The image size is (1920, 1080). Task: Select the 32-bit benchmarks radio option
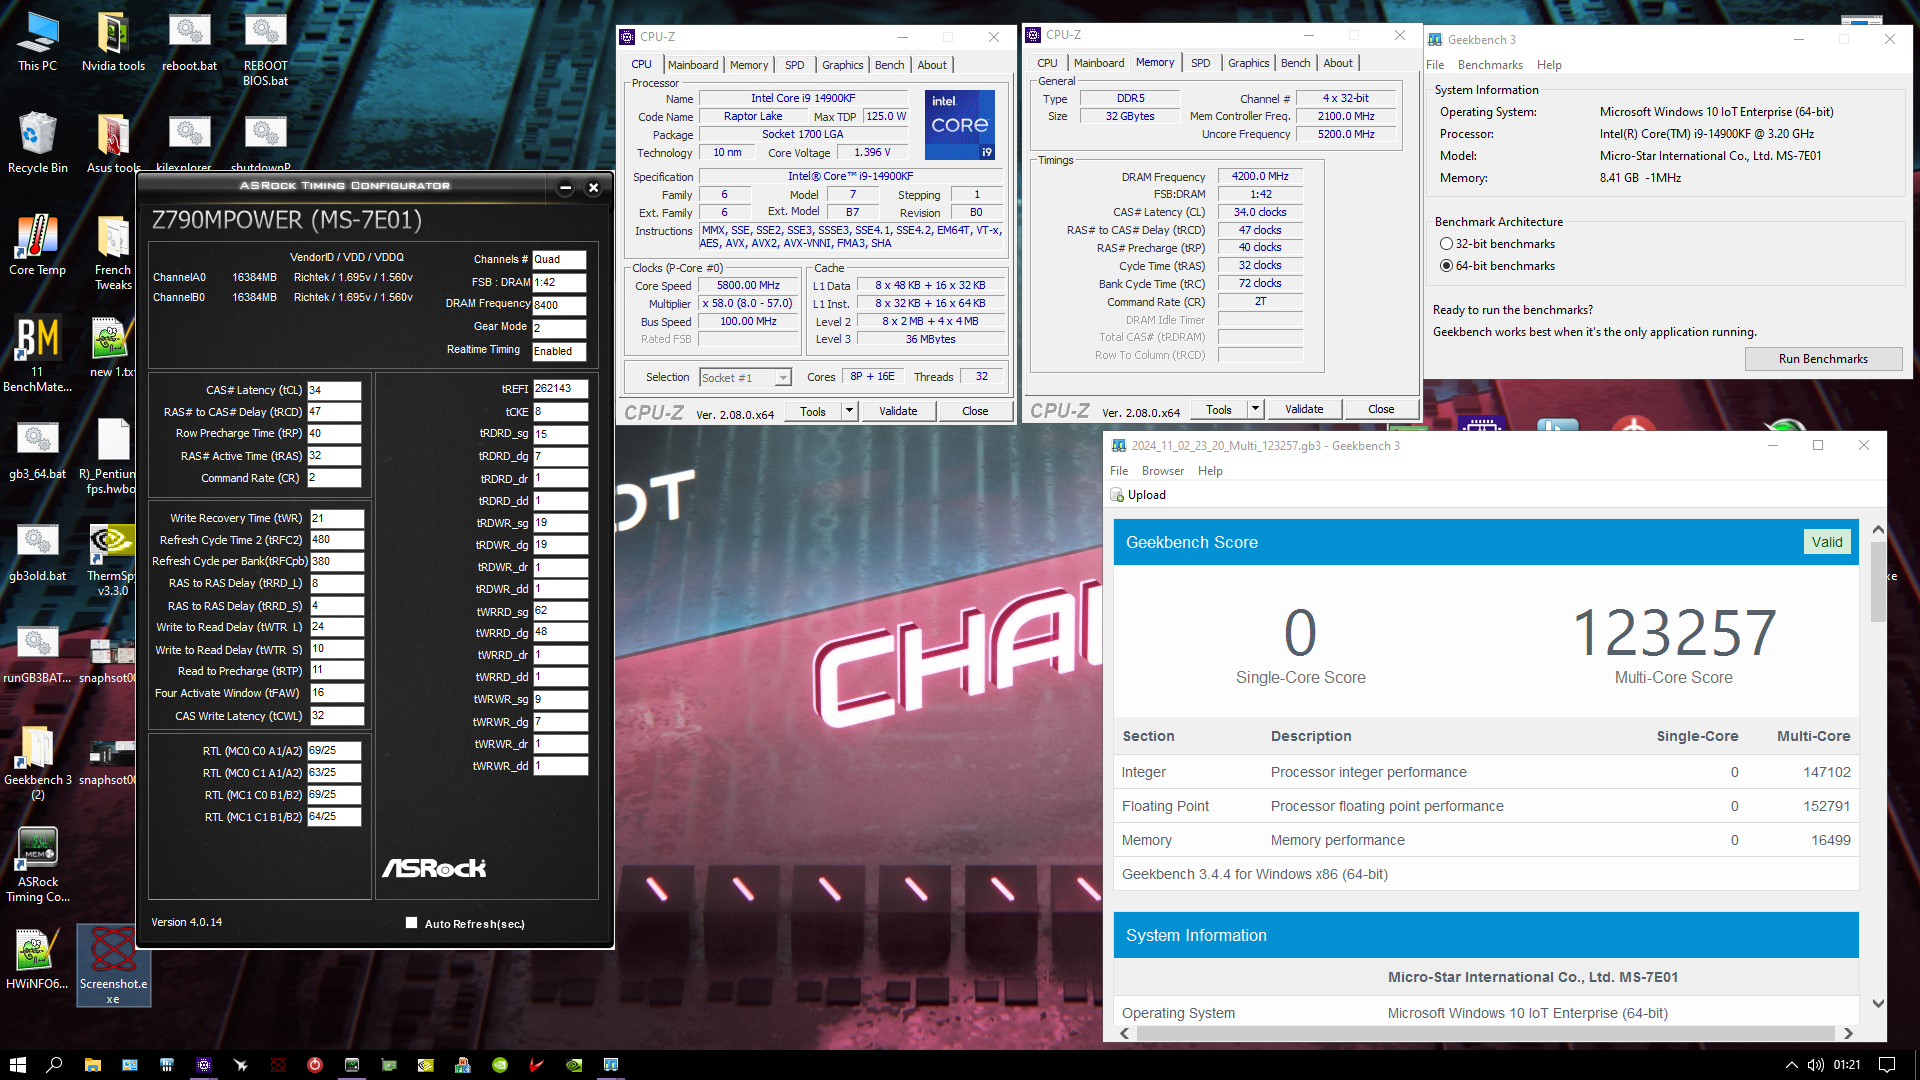pyautogui.click(x=1446, y=244)
